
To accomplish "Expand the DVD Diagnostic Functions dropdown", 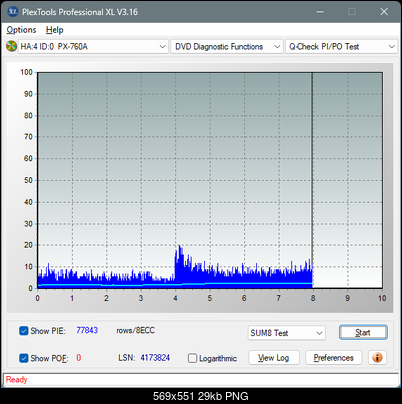I will point(227,46).
